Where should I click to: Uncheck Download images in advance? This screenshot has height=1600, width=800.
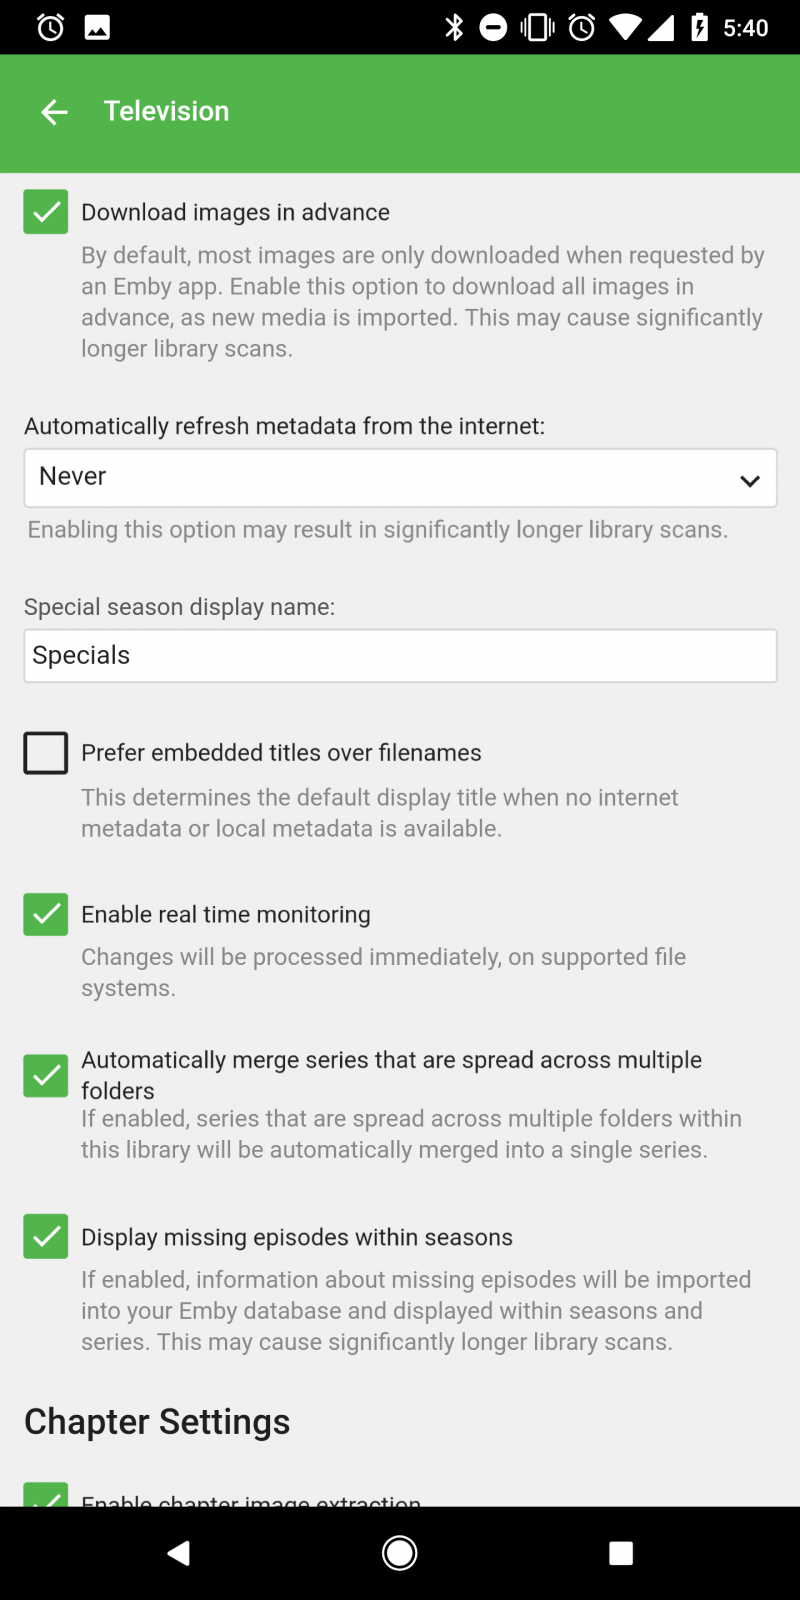[46, 212]
